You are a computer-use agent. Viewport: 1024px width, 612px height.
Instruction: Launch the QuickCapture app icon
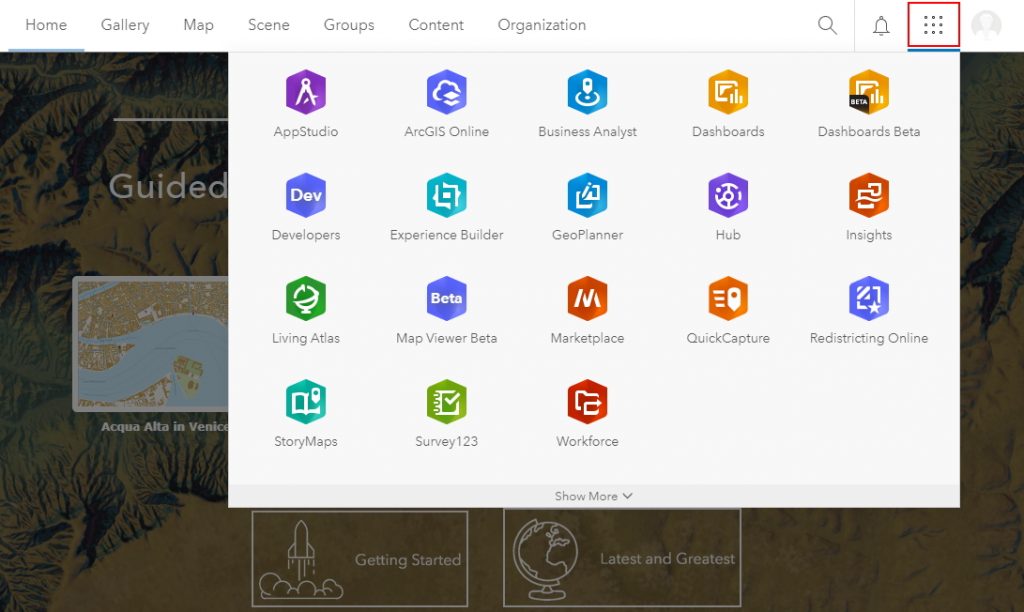728,298
